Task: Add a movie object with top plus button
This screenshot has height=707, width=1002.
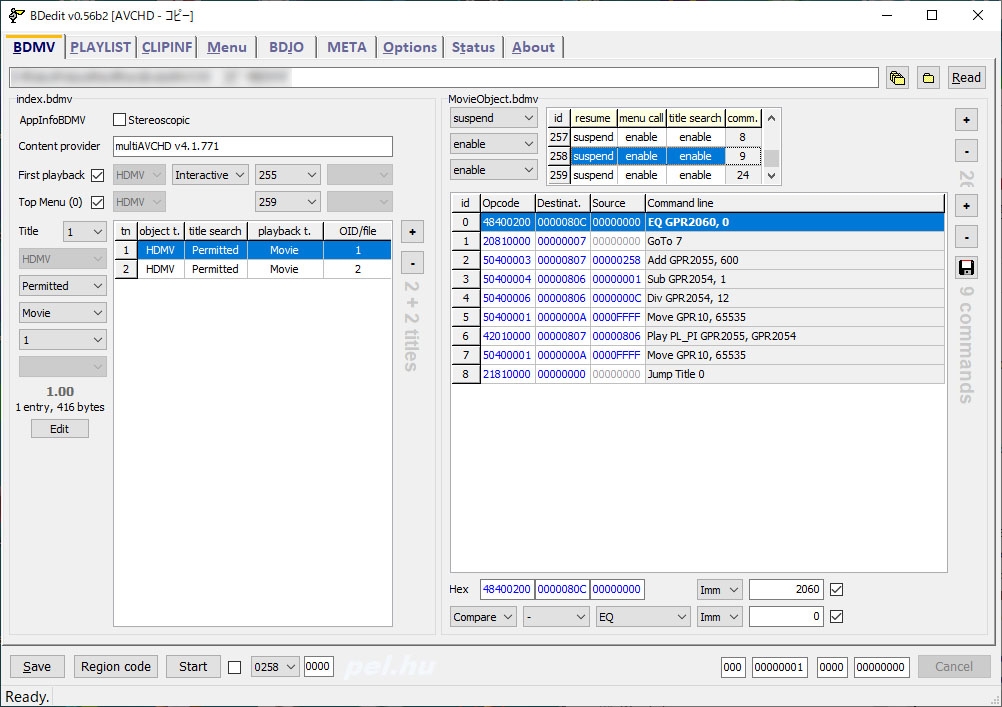Action: 966,120
